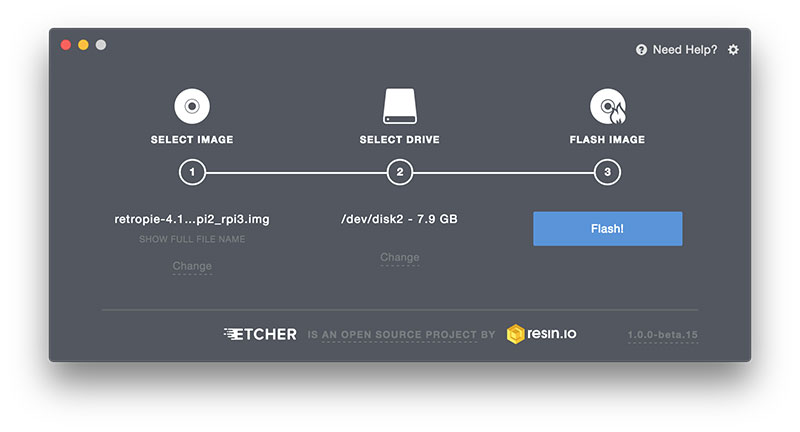Open the Need Help? link
Screen dimensions: 800x432
pyautogui.click(x=684, y=50)
